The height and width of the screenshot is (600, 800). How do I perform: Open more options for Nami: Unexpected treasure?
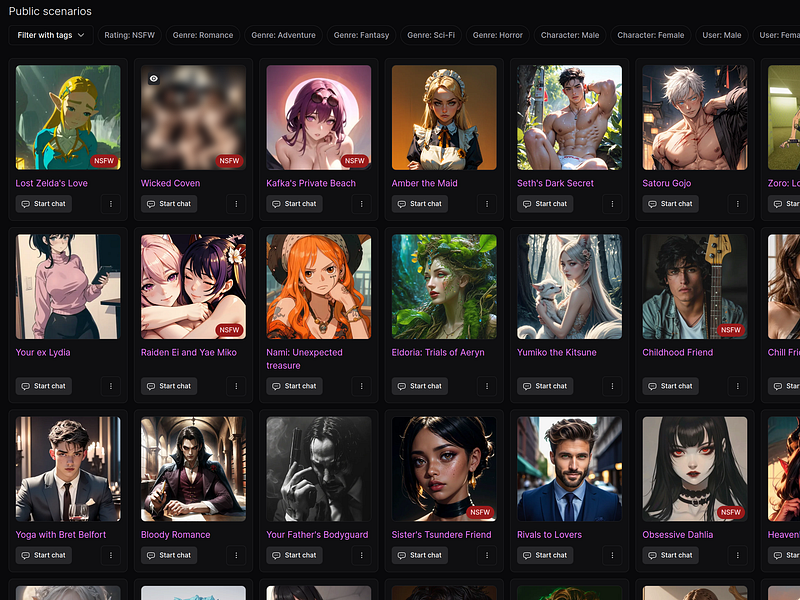pyautogui.click(x=362, y=386)
